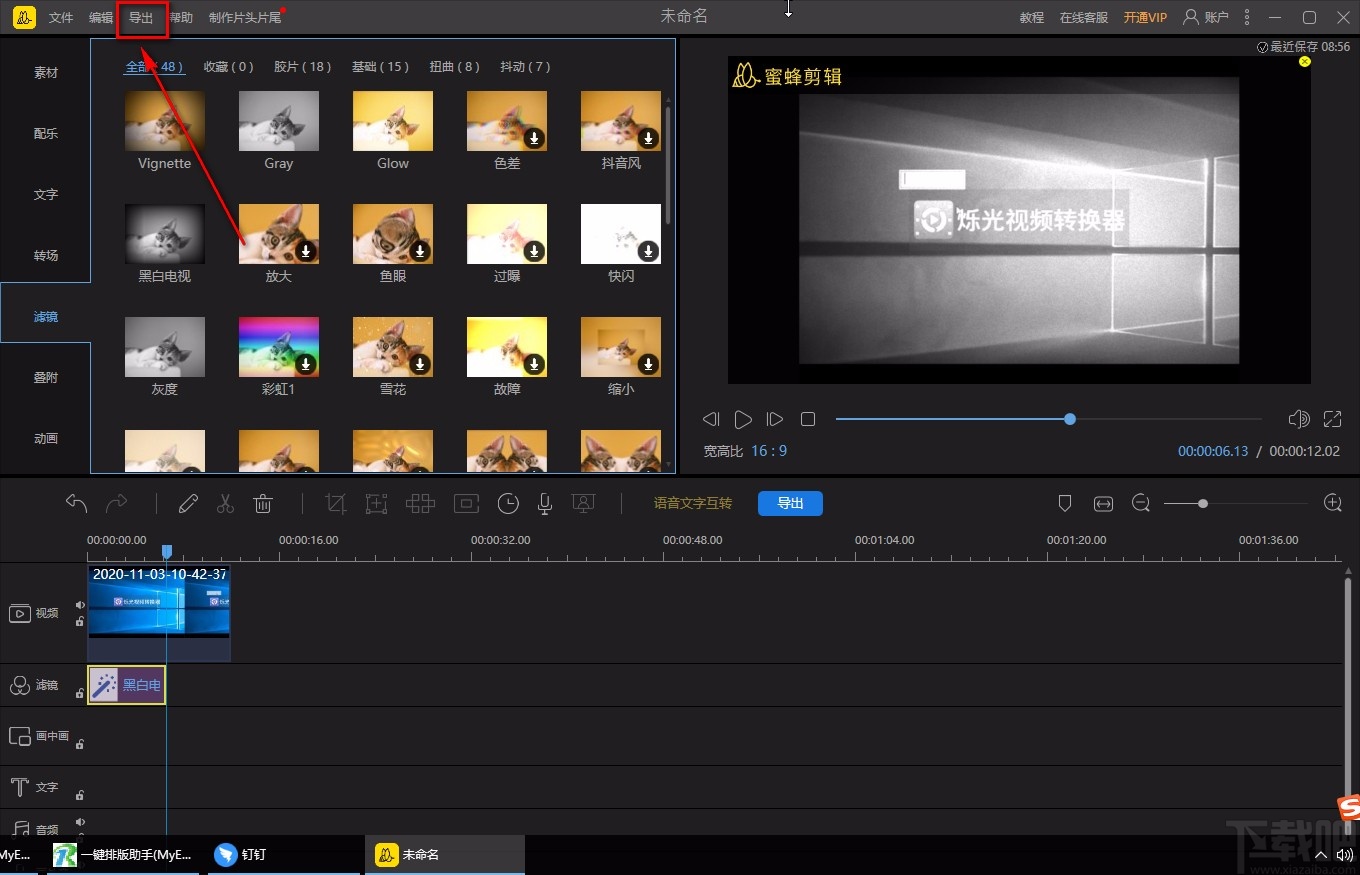The height and width of the screenshot is (875, 1360).
Task: Click the zoom-in magnifier on timeline
Action: click(1332, 503)
